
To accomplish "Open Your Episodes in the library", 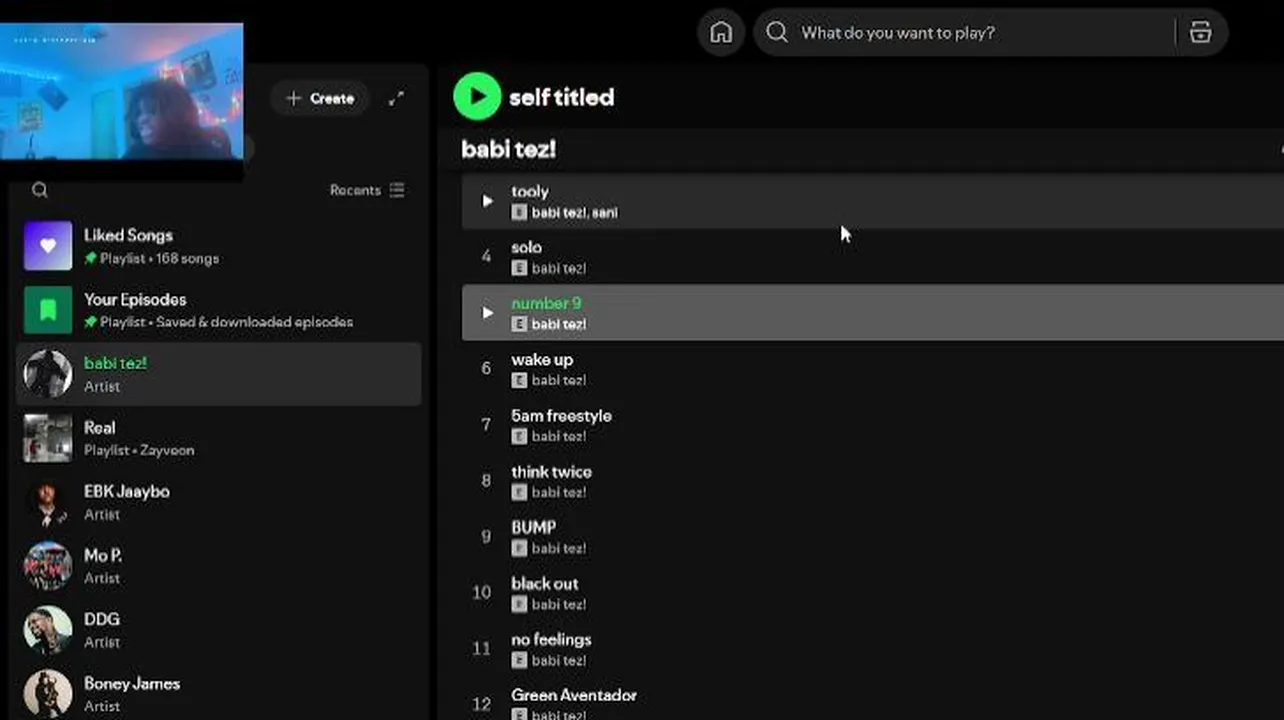I will coord(135,300).
